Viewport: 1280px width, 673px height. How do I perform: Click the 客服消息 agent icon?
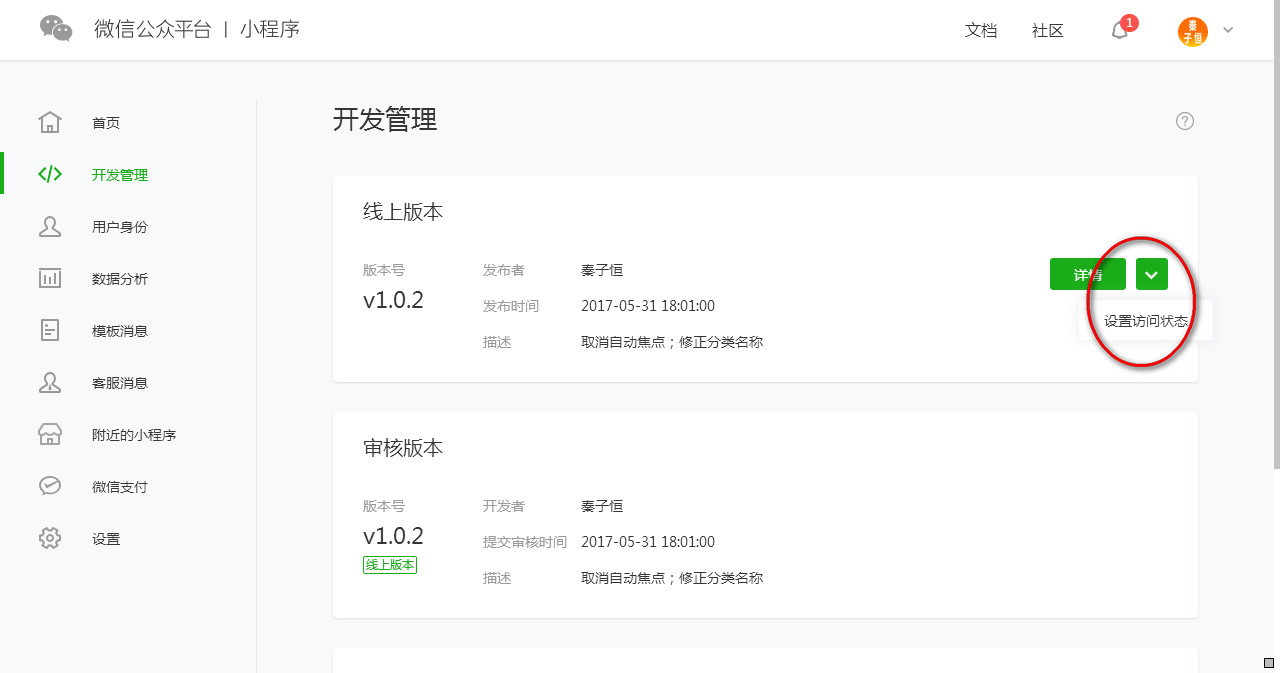click(x=50, y=382)
